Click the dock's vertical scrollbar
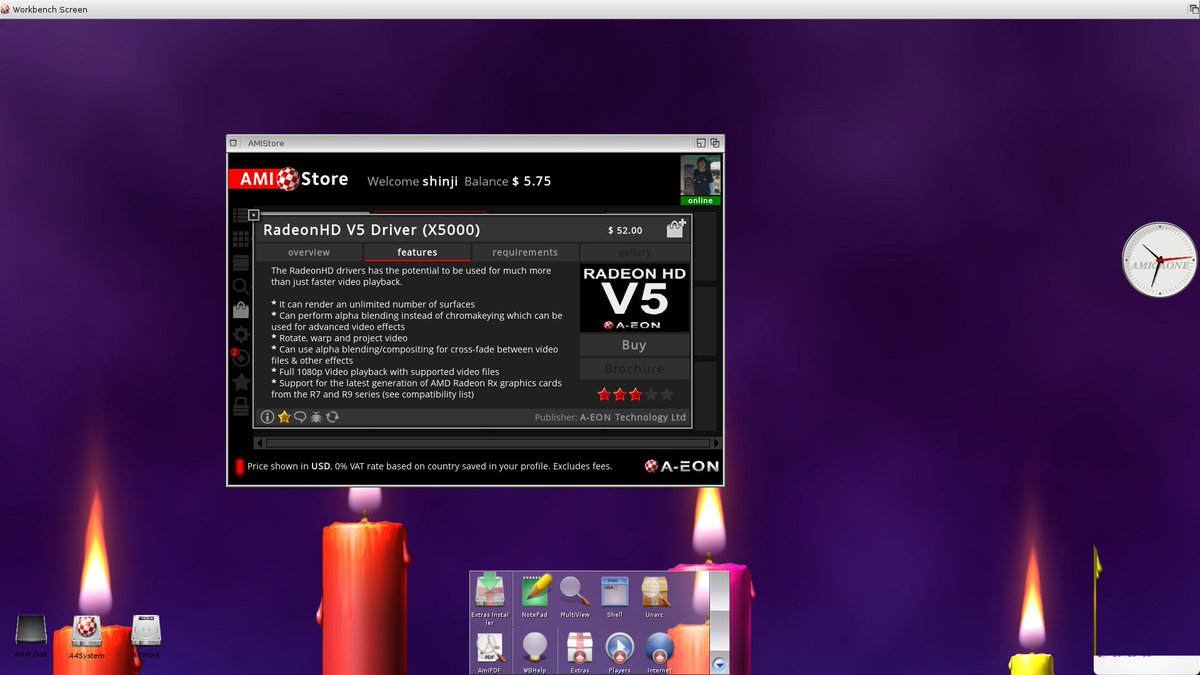The width and height of the screenshot is (1200, 675). 719,613
